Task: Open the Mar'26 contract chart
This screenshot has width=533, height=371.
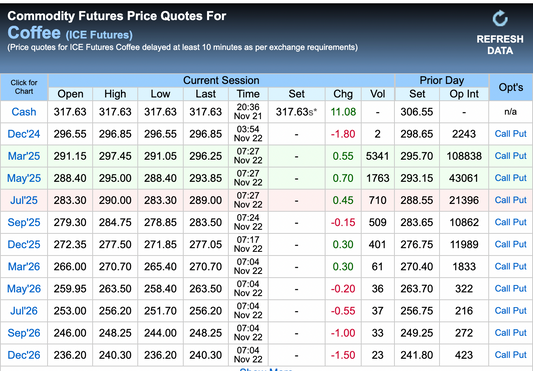Action: pyautogui.click(x=24, y=267)
